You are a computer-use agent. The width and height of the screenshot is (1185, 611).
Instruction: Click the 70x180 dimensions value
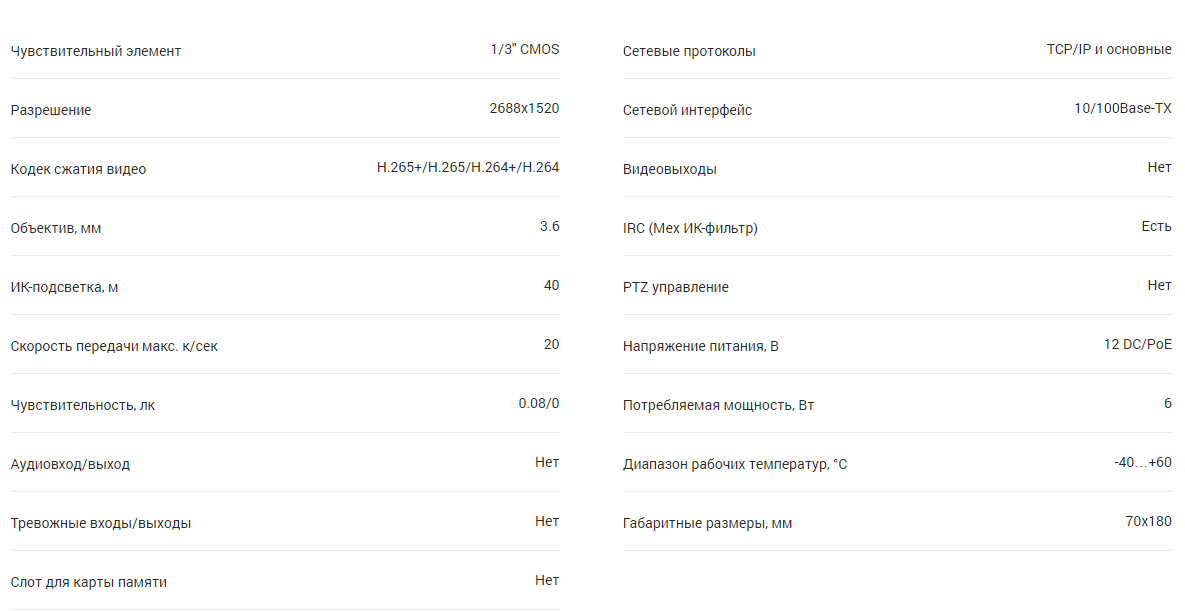coord(1148,522)
